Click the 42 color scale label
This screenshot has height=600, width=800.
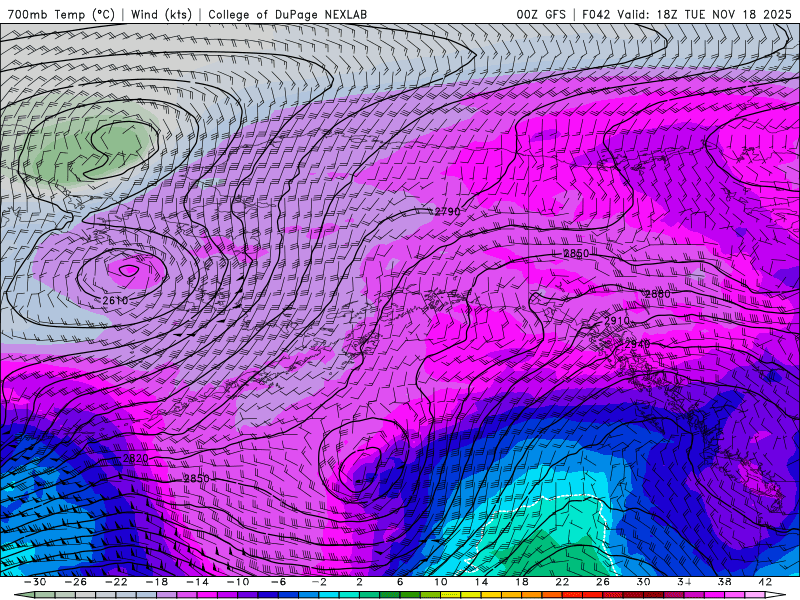click(x=765, y=582)
